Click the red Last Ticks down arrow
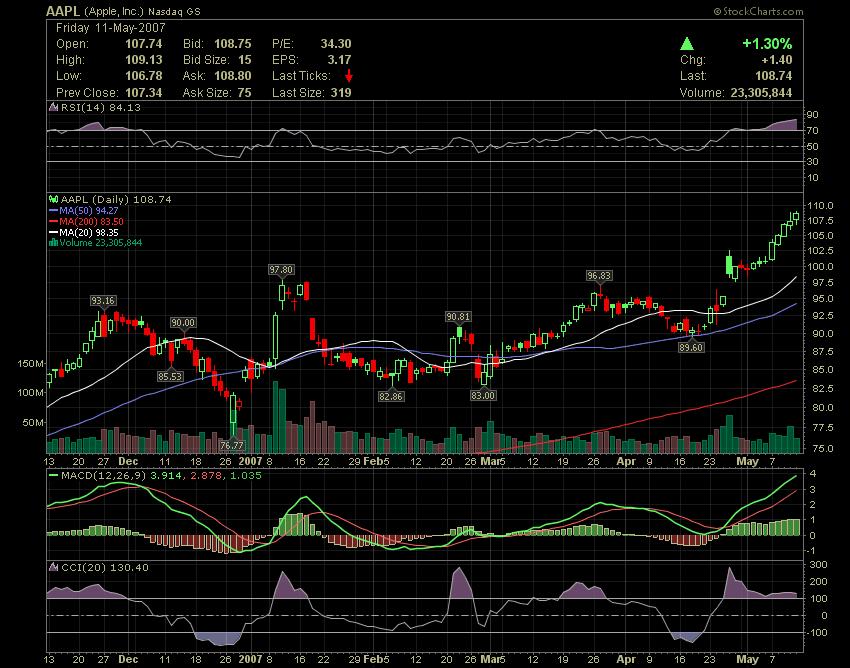The image size is (850, 668). click(349, 76)
